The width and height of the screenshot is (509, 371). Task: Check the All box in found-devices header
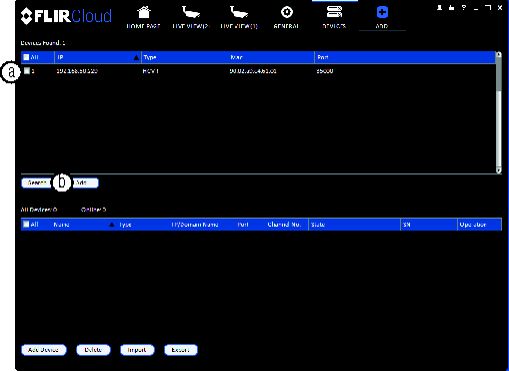[26, 57]
